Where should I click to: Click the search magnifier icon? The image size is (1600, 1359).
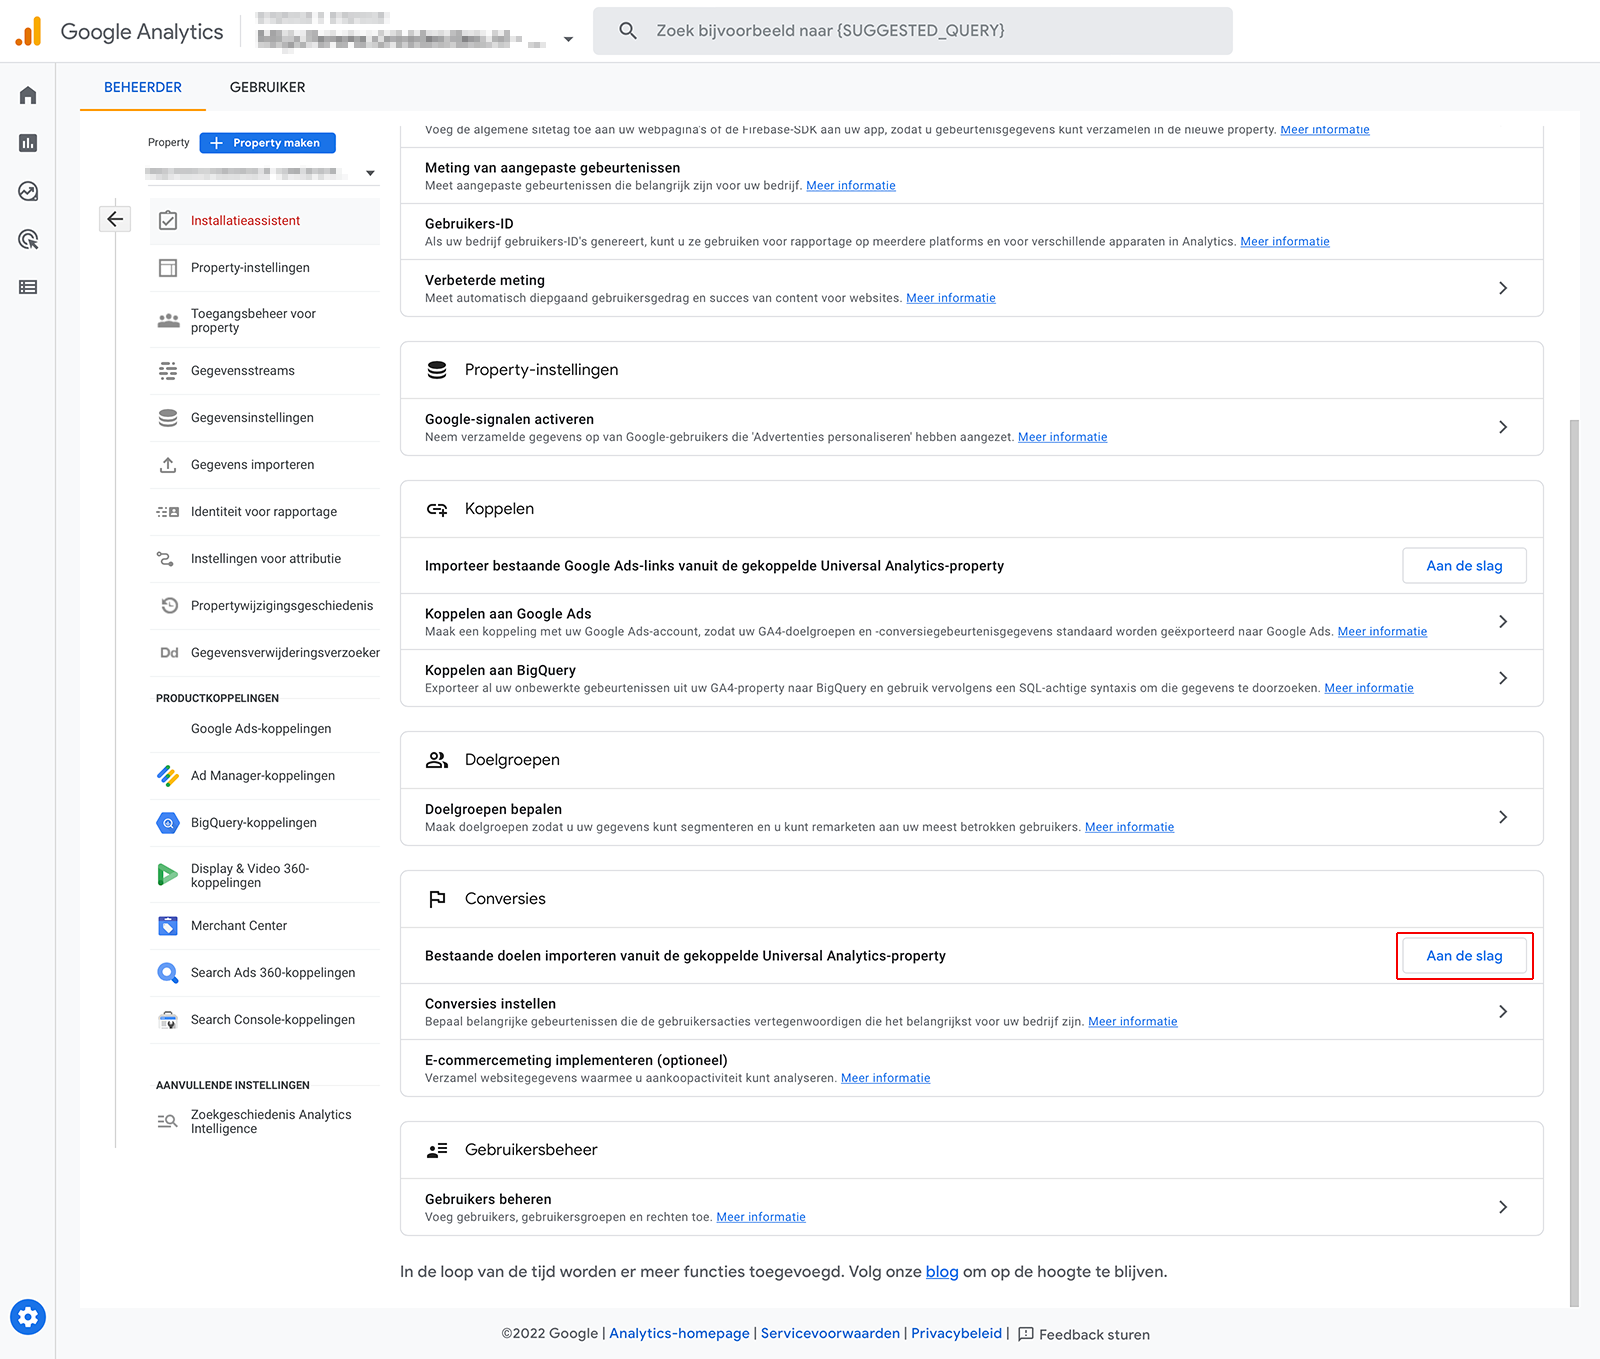[628, 31]
